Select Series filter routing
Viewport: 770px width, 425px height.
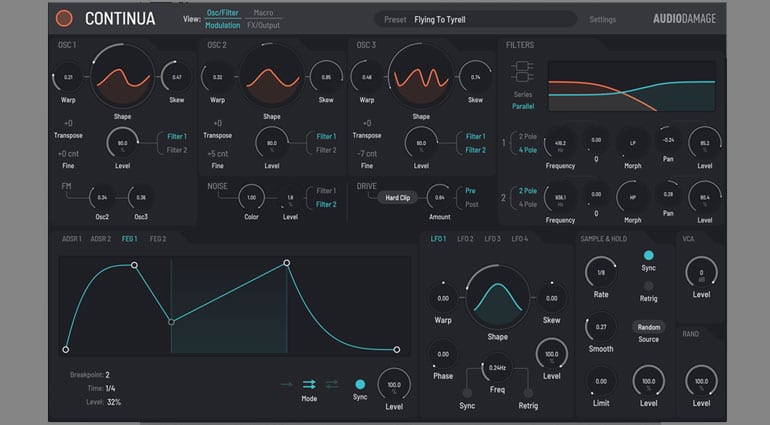coord(522,94)
